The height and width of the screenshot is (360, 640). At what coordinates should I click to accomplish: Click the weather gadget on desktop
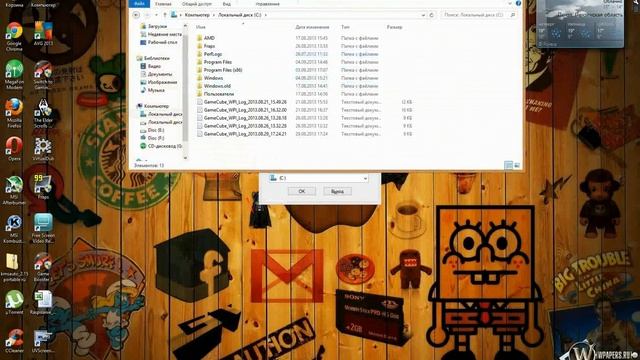pyautogui.click(x=580, y=24)
